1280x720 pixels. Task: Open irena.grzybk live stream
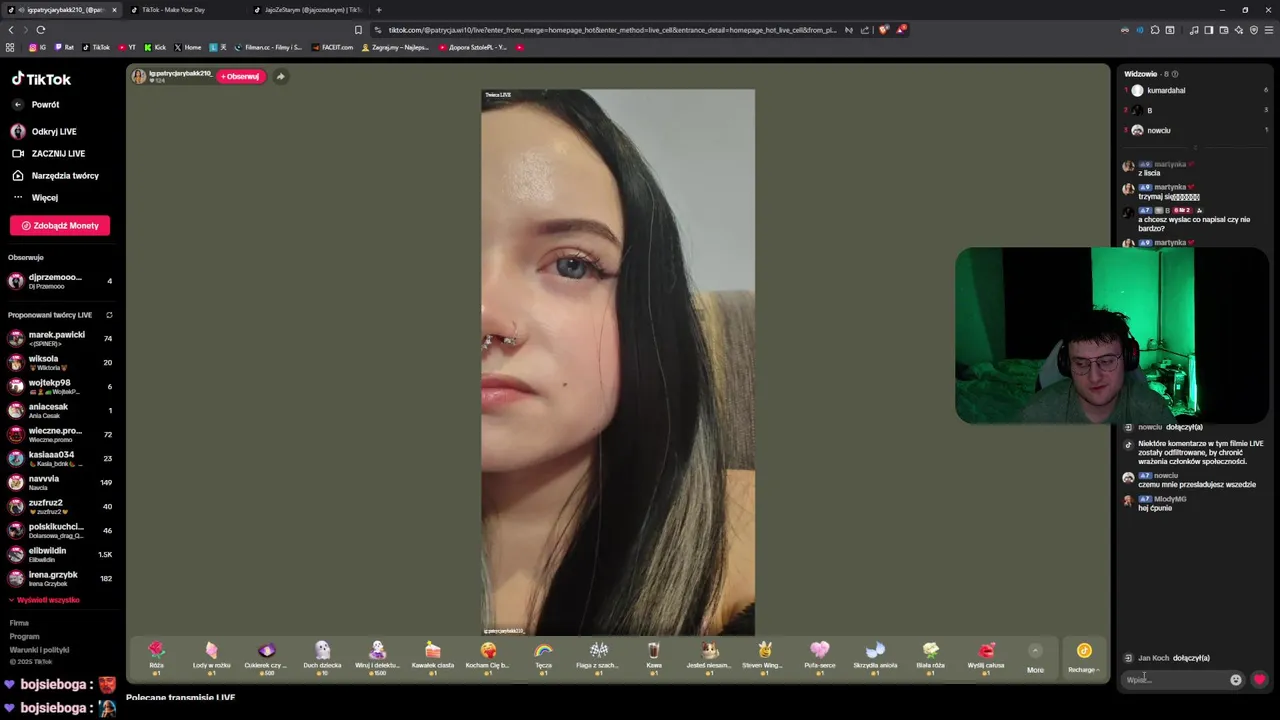(60, 579)
